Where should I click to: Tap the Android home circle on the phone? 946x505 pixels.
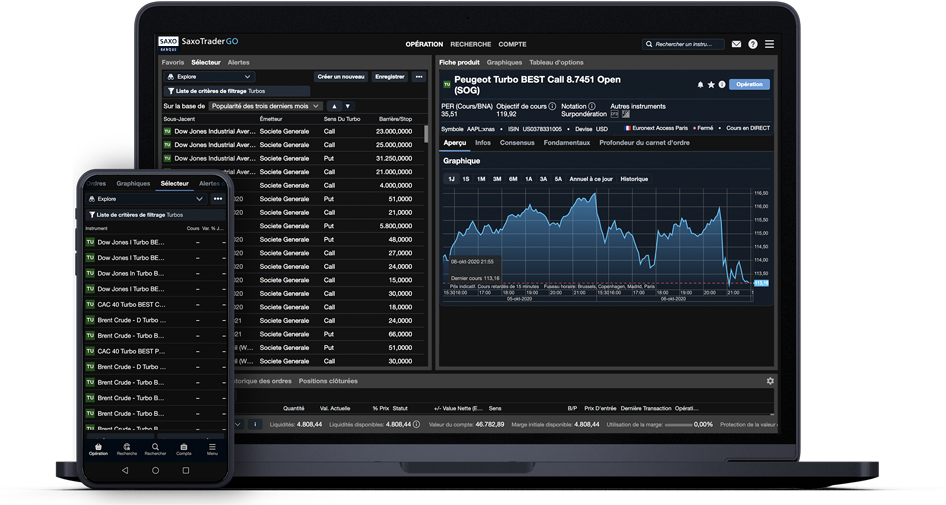(x=155, y=470)
